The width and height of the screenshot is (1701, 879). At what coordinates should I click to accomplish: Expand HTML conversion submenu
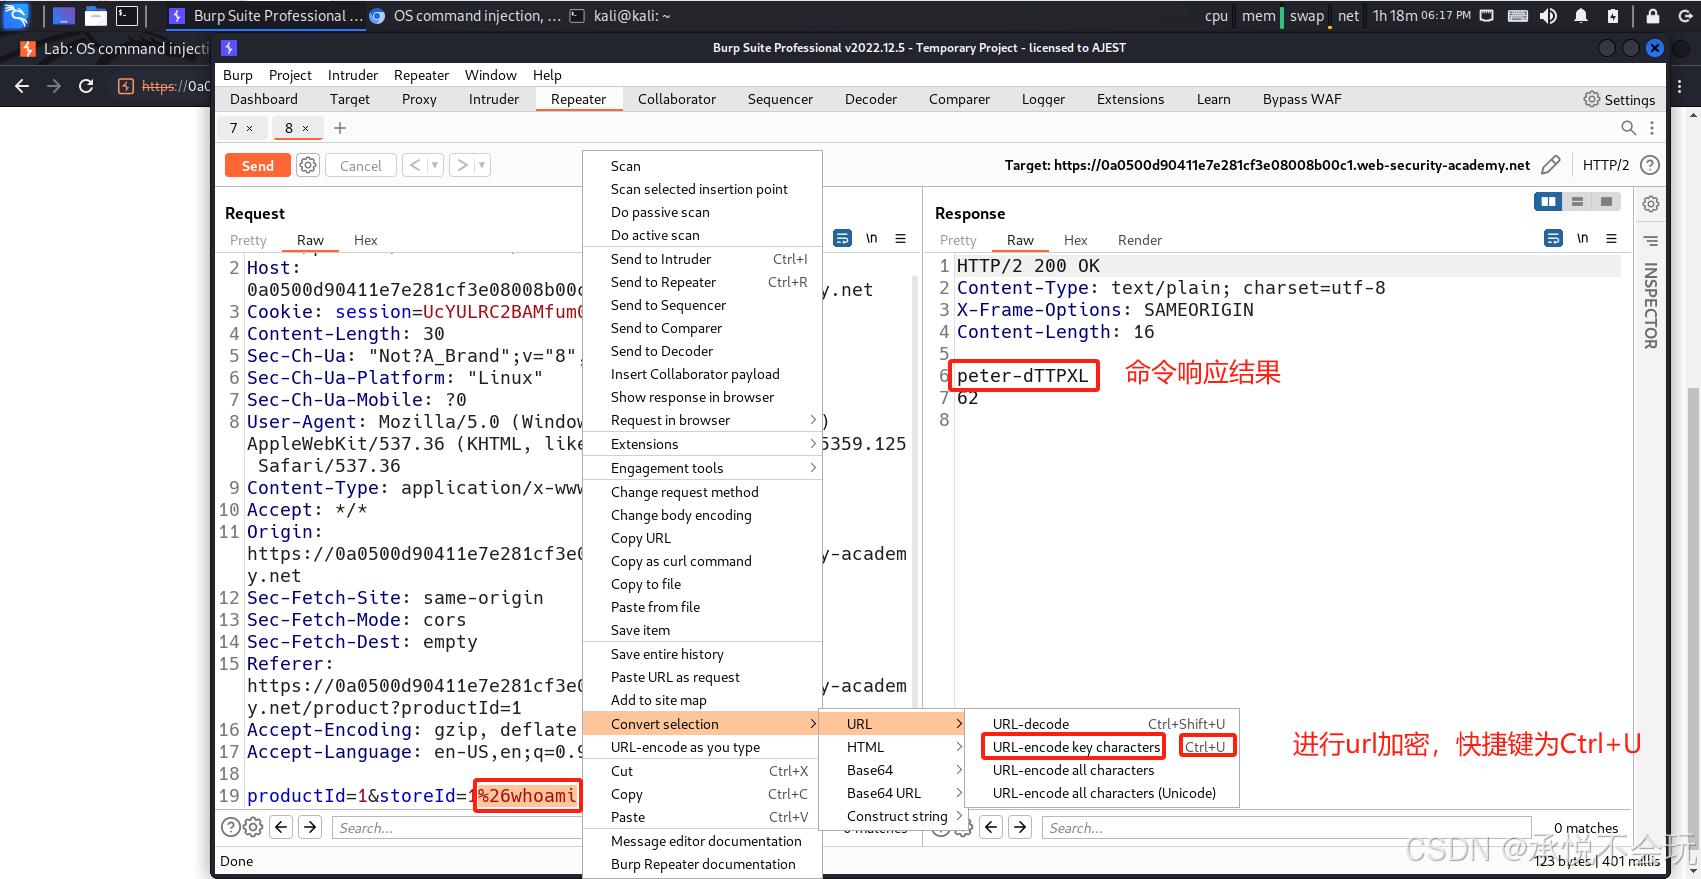click(892, 747)
